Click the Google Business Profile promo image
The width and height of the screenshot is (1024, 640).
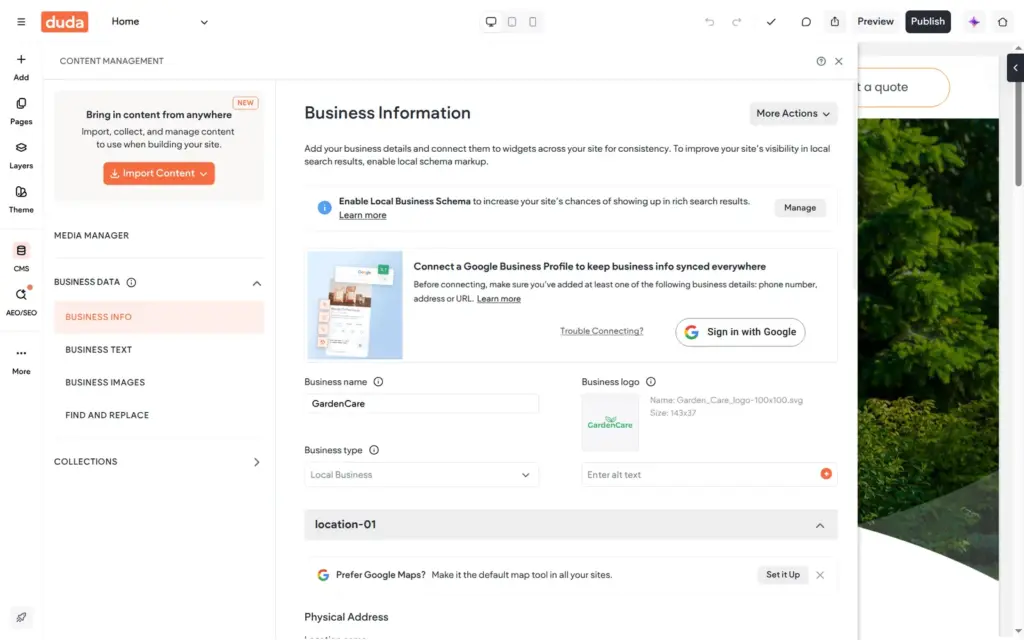[x=355, y=305]
